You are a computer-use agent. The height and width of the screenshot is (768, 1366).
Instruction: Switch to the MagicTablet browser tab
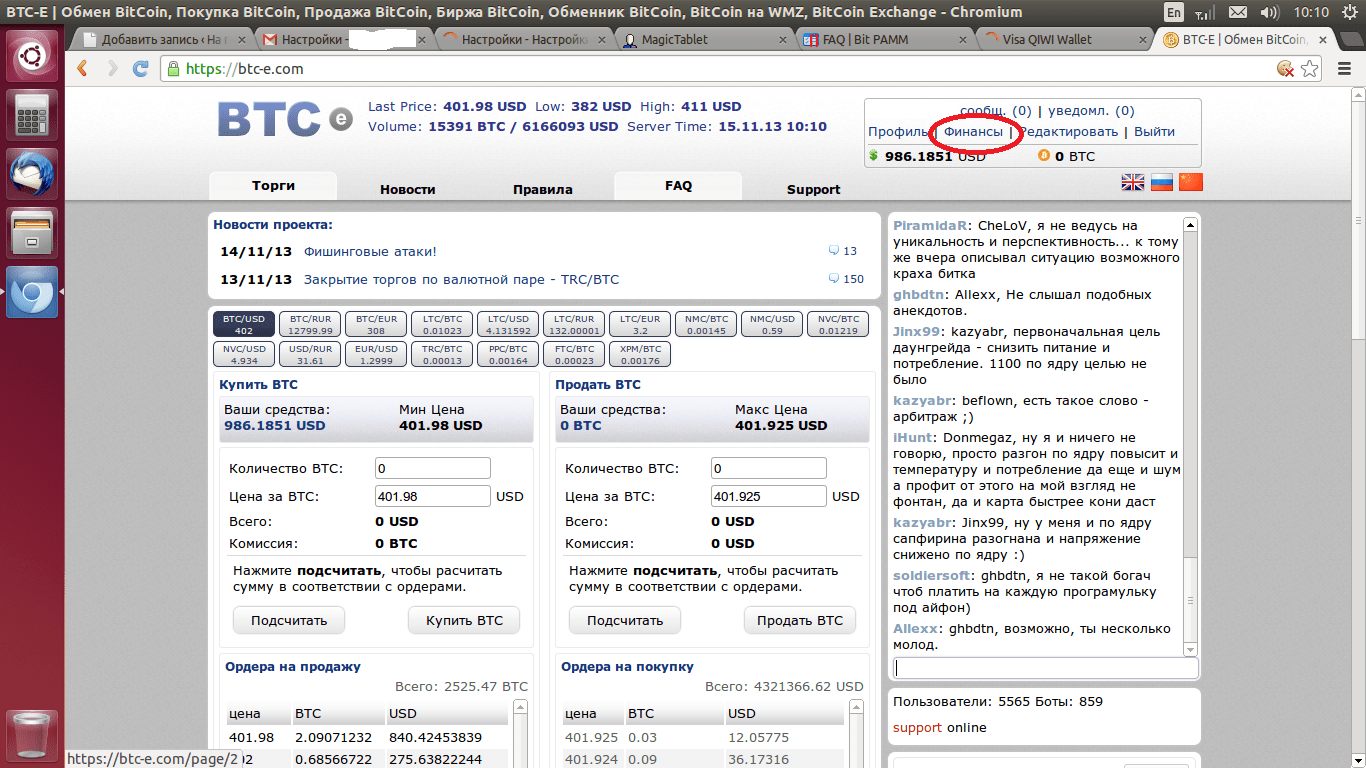pos(703,40)
